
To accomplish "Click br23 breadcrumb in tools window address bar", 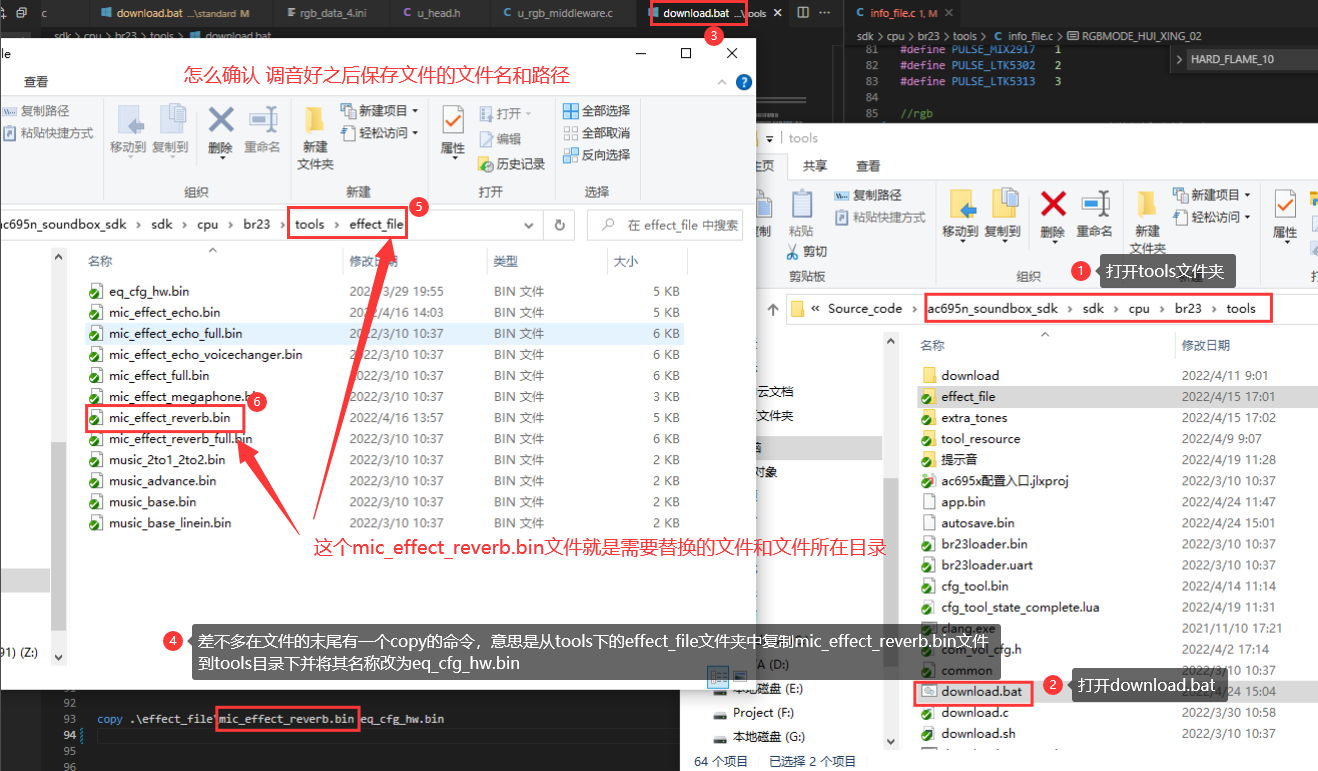I will [x=1188, y=309].
